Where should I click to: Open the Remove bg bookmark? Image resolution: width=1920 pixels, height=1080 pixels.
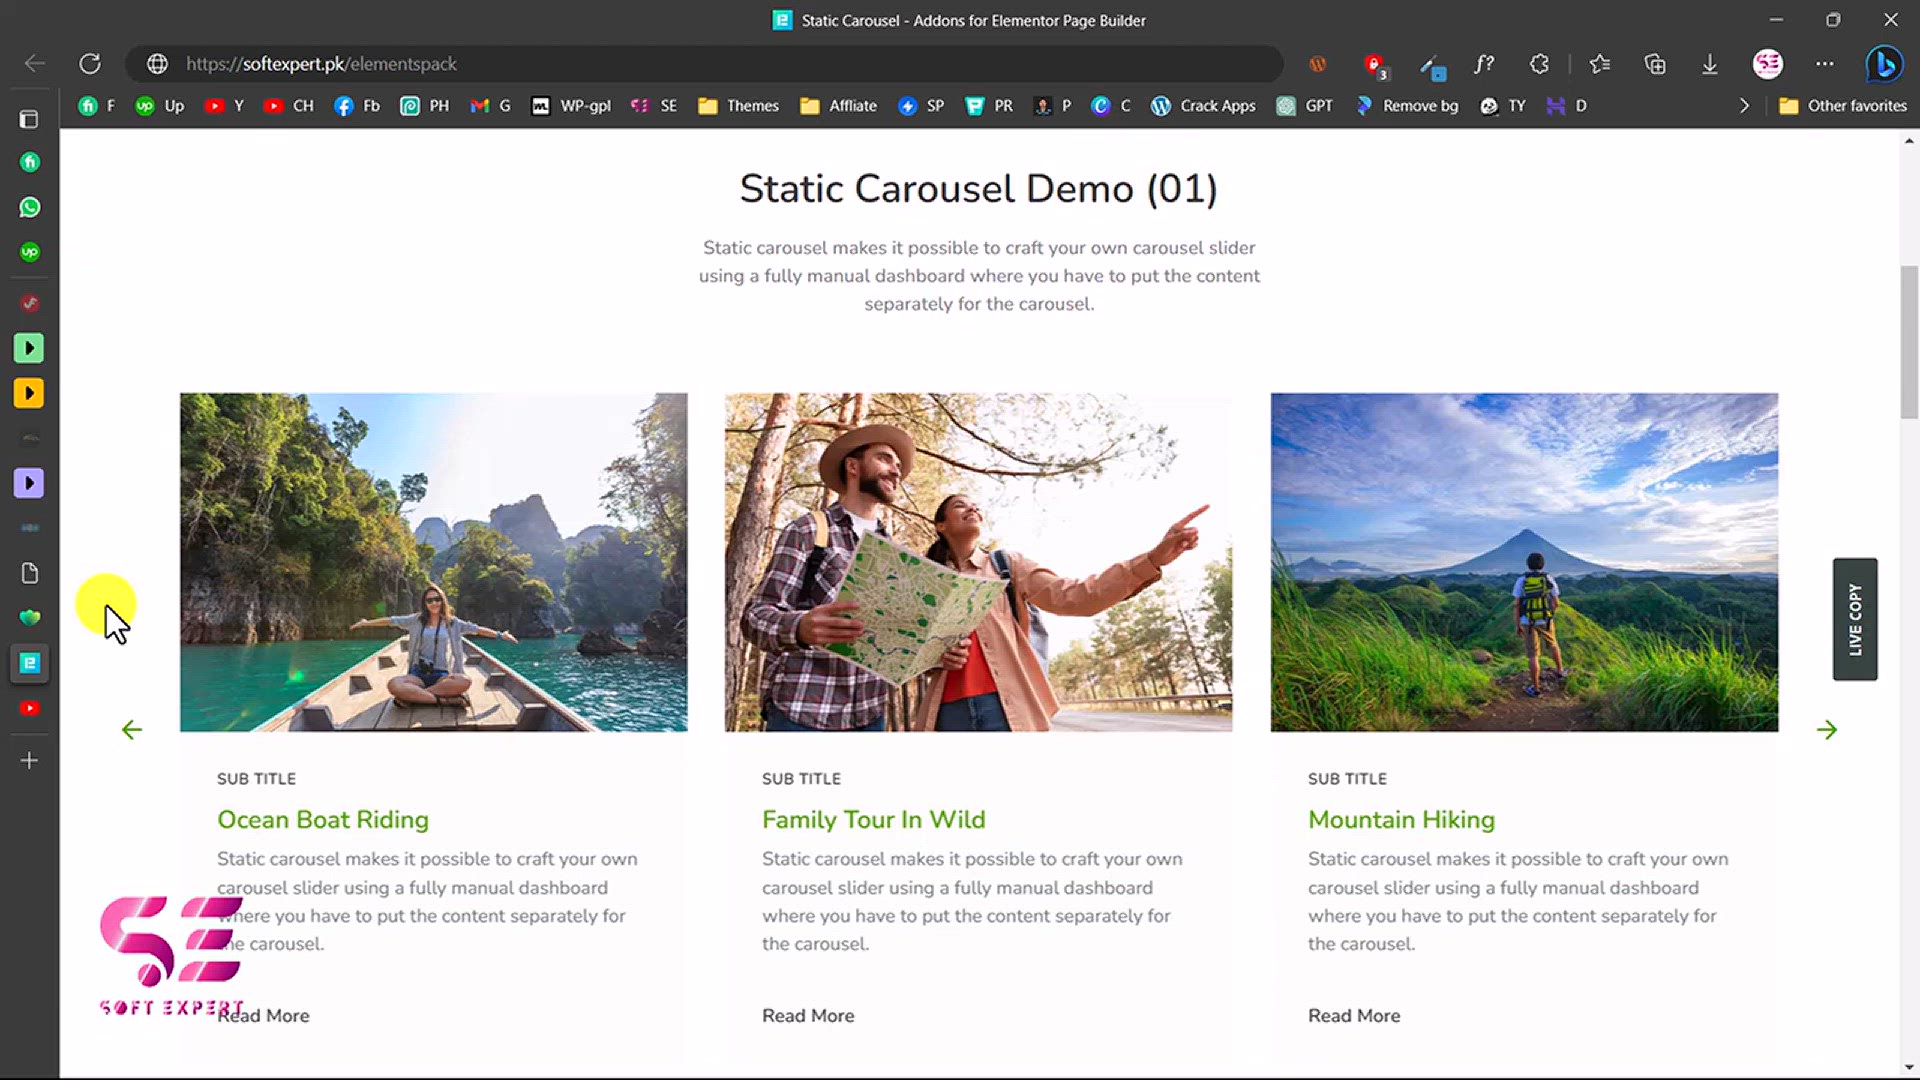pos(1406,106)
